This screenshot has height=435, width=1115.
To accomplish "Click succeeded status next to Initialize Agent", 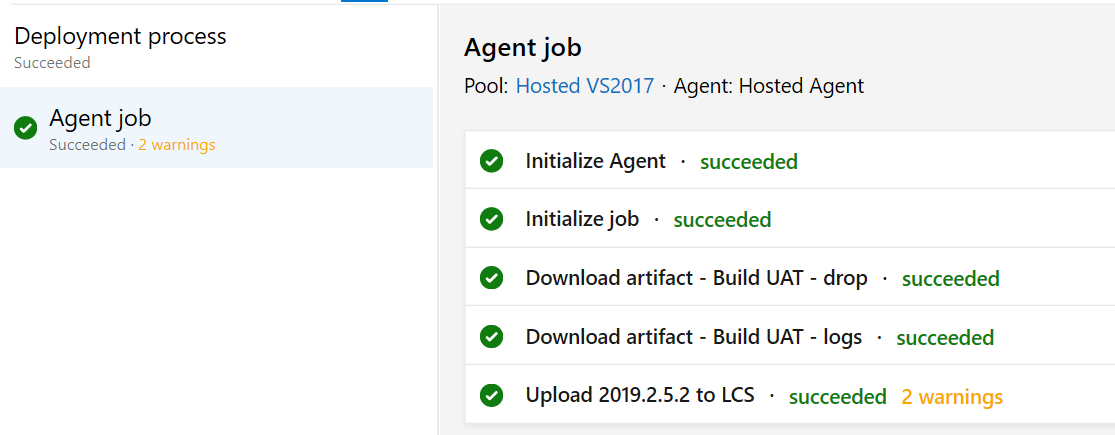I will pos(749,162).
